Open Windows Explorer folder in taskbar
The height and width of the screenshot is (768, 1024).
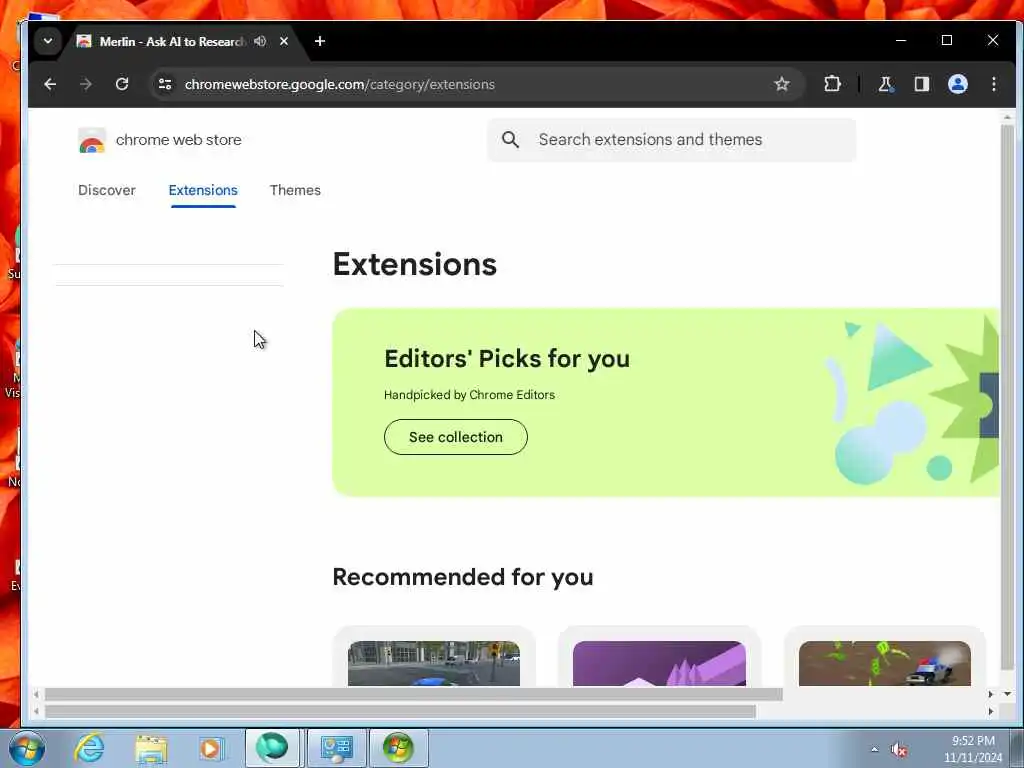151,749
